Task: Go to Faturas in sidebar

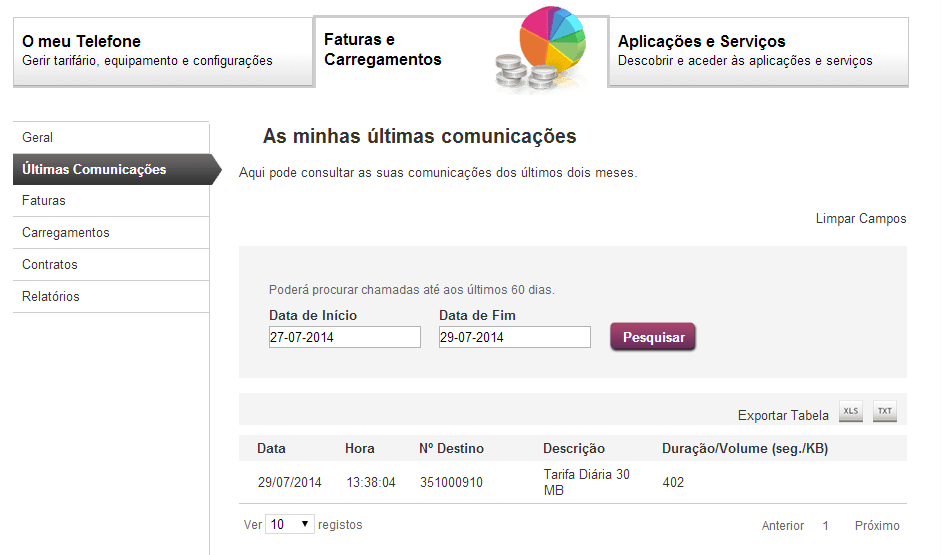Action: (44, 201)
